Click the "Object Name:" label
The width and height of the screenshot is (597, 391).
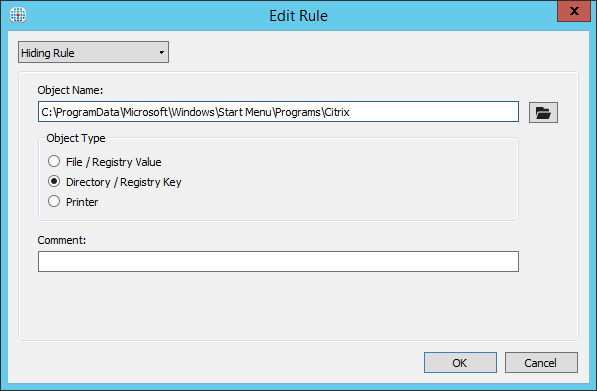(70, 90)
